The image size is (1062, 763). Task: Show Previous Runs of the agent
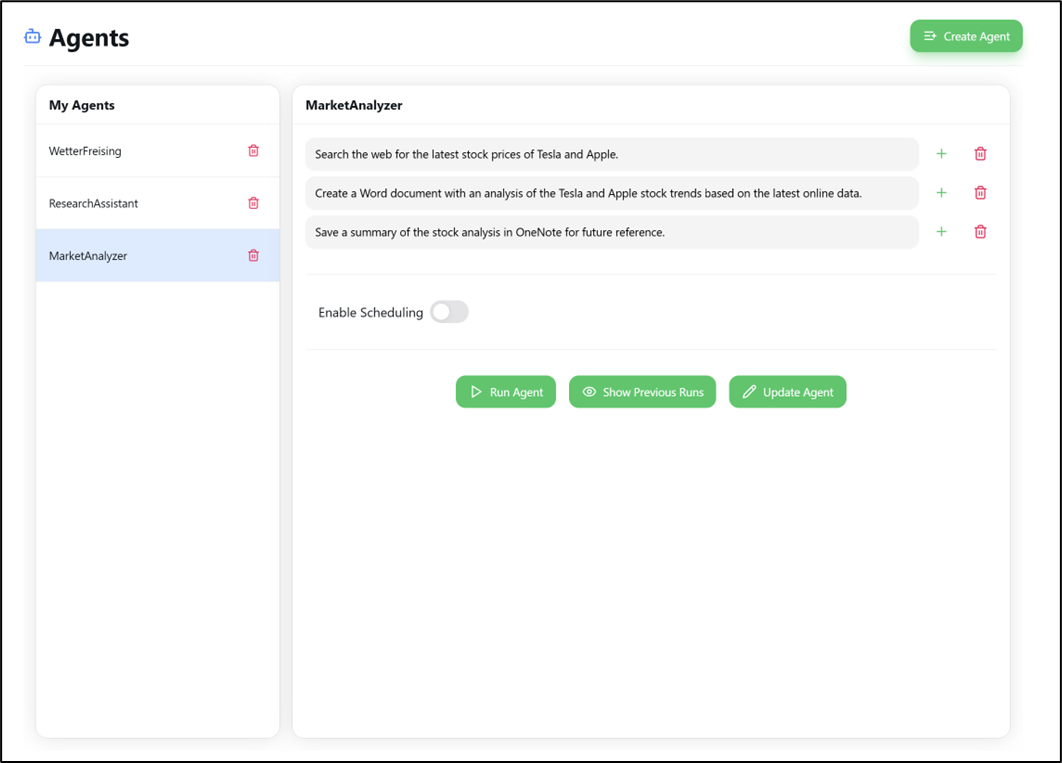point(642,392)
